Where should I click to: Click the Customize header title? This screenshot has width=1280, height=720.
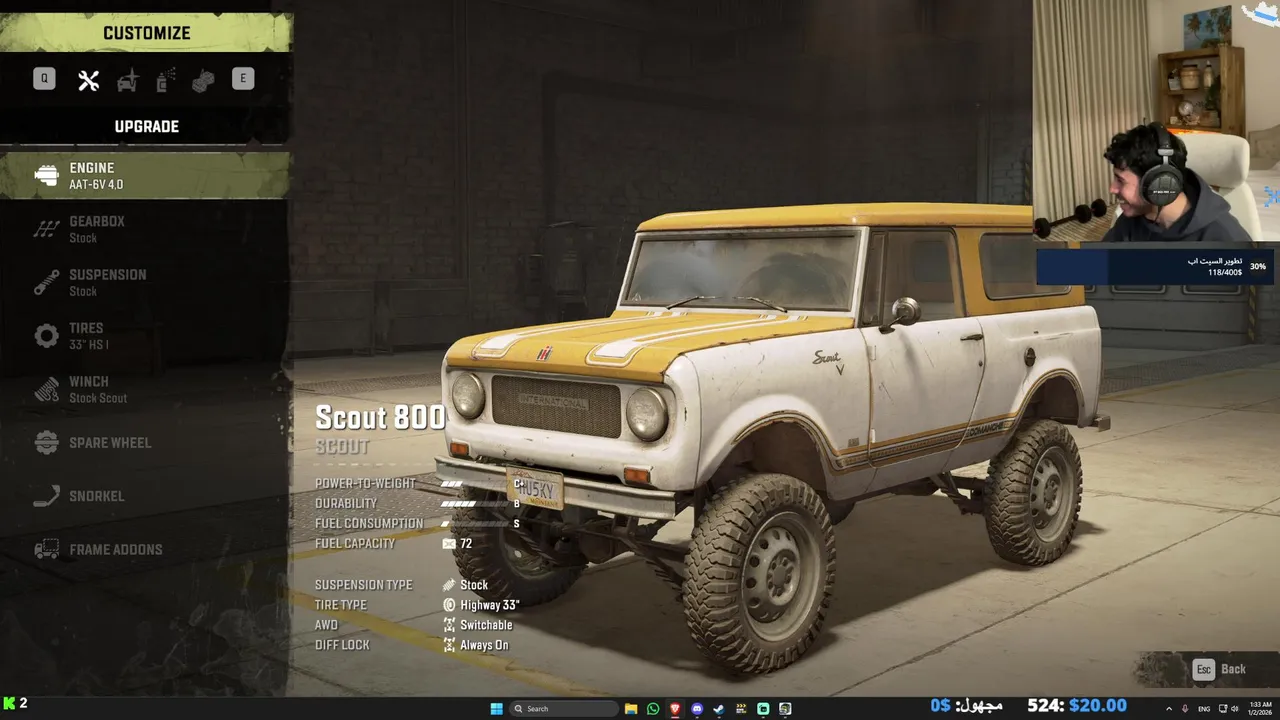[146, 33]
